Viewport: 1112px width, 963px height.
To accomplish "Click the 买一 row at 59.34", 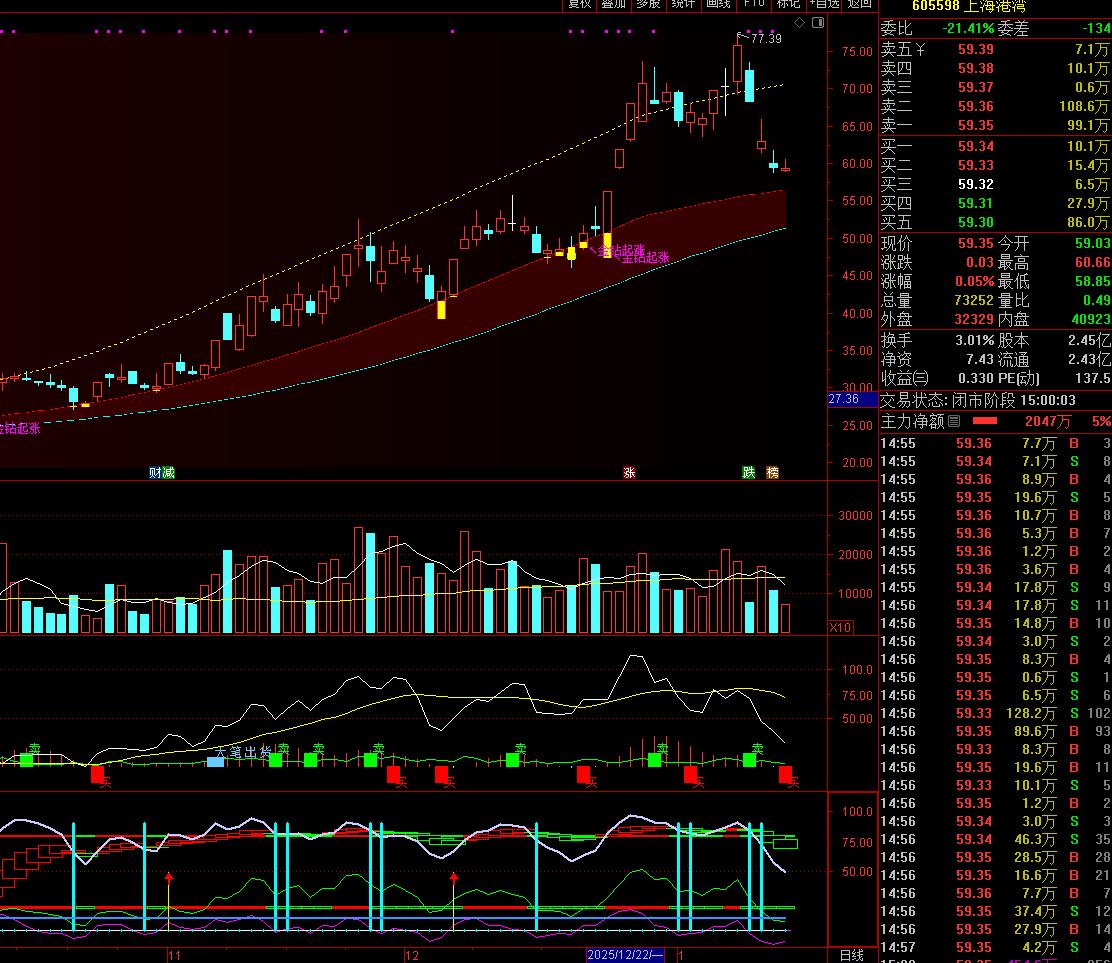I will [x=995, y=146].
